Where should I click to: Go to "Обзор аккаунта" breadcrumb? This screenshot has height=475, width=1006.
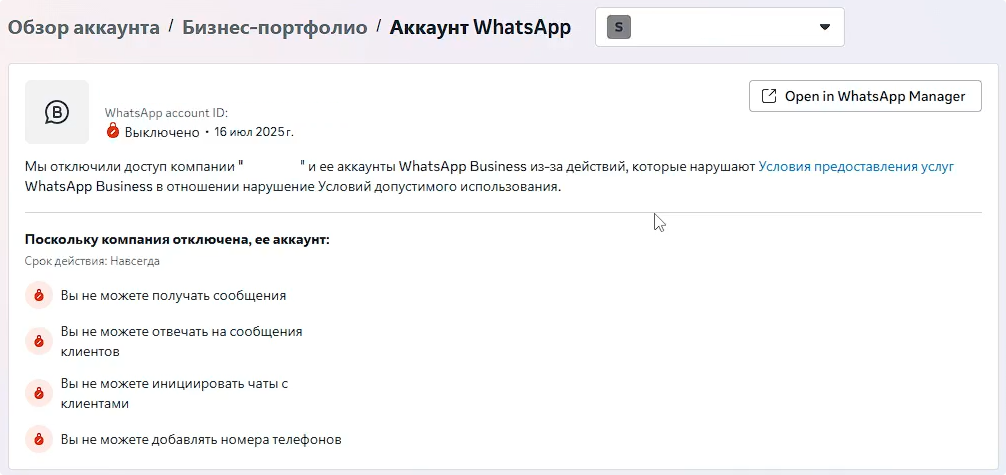[x=84, y=27]
